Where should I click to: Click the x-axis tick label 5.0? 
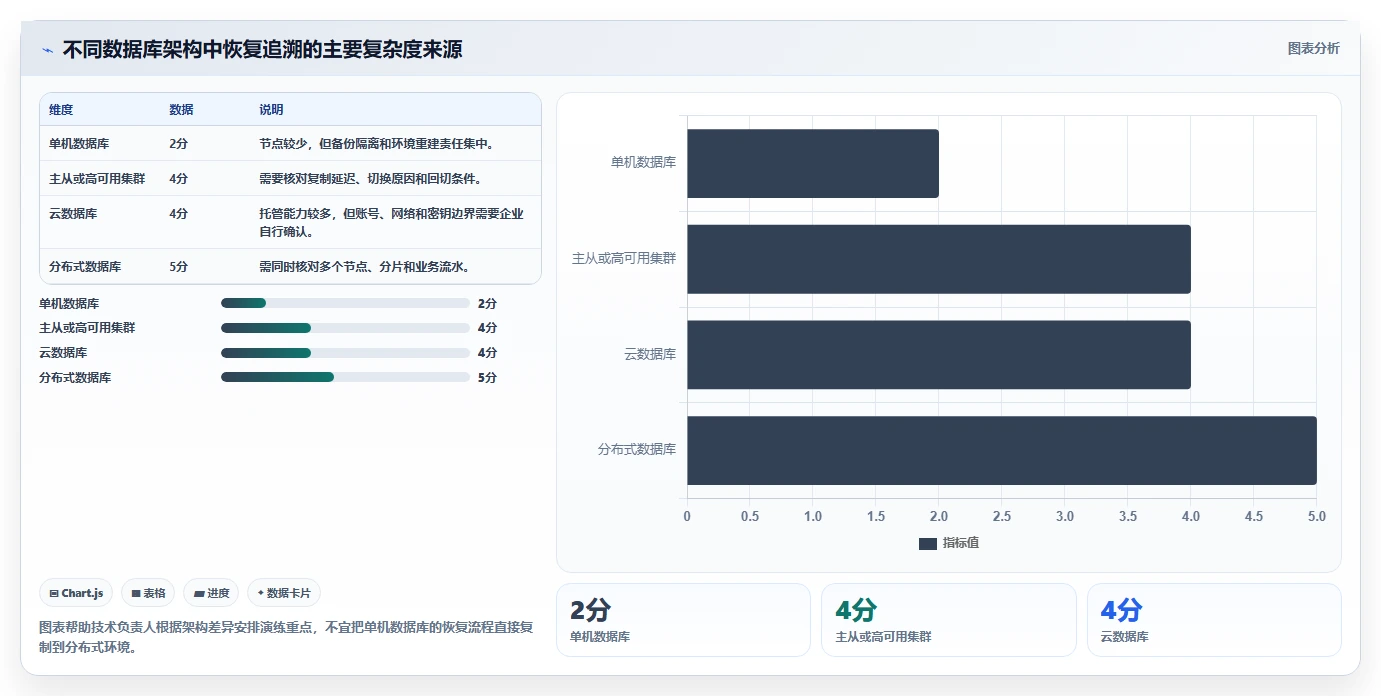click(x=1316, y=516)
